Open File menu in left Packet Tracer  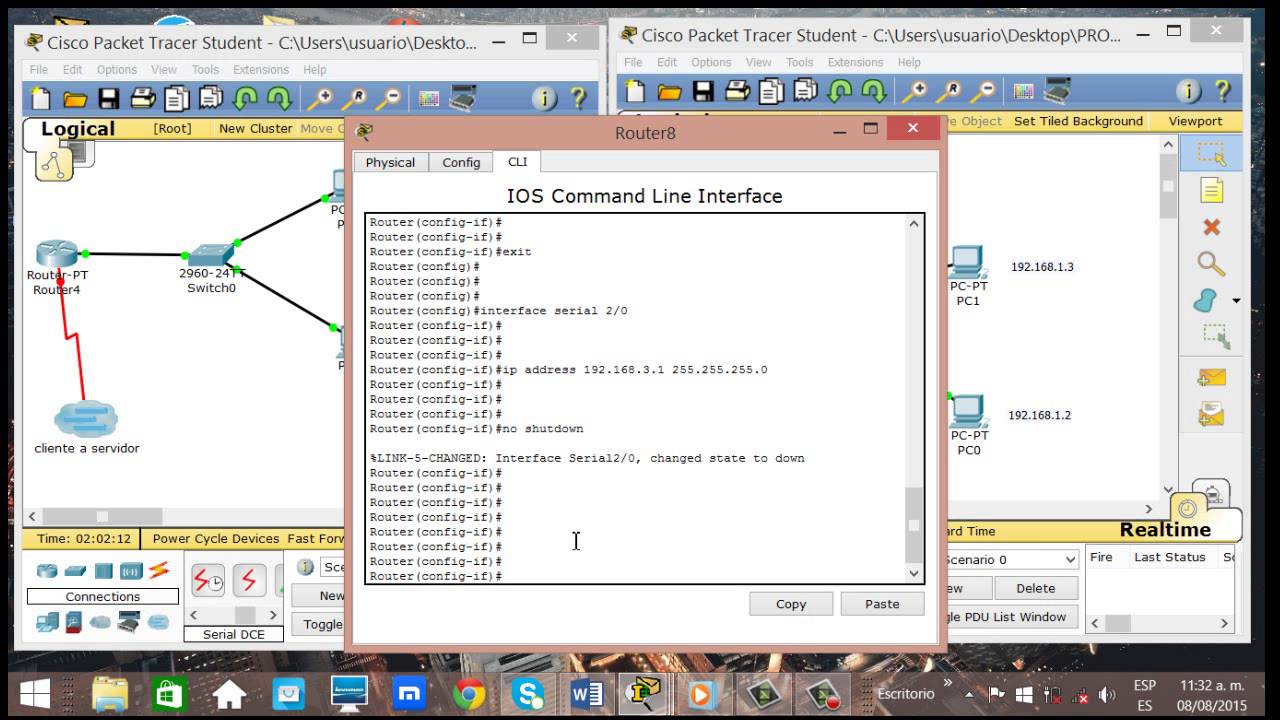pyautogui.click(x=38, y=70)
